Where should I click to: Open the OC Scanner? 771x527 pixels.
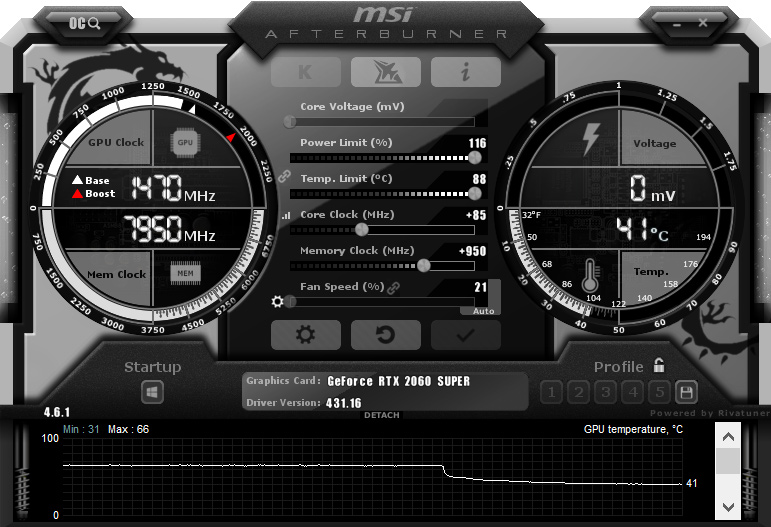84,23
